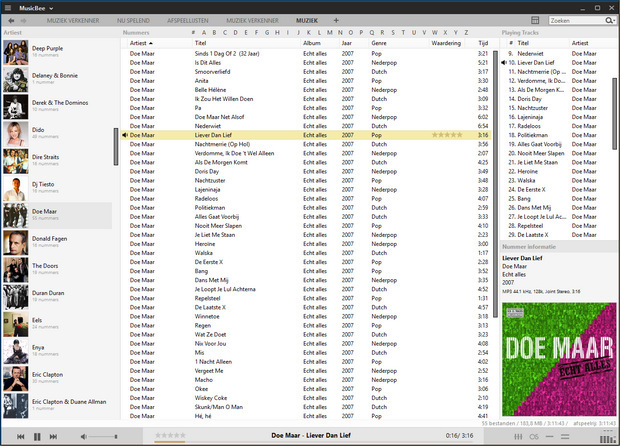Skip to the next track
Screen dimensions: 620x446
pyautogui.click(x=53, y=437)
